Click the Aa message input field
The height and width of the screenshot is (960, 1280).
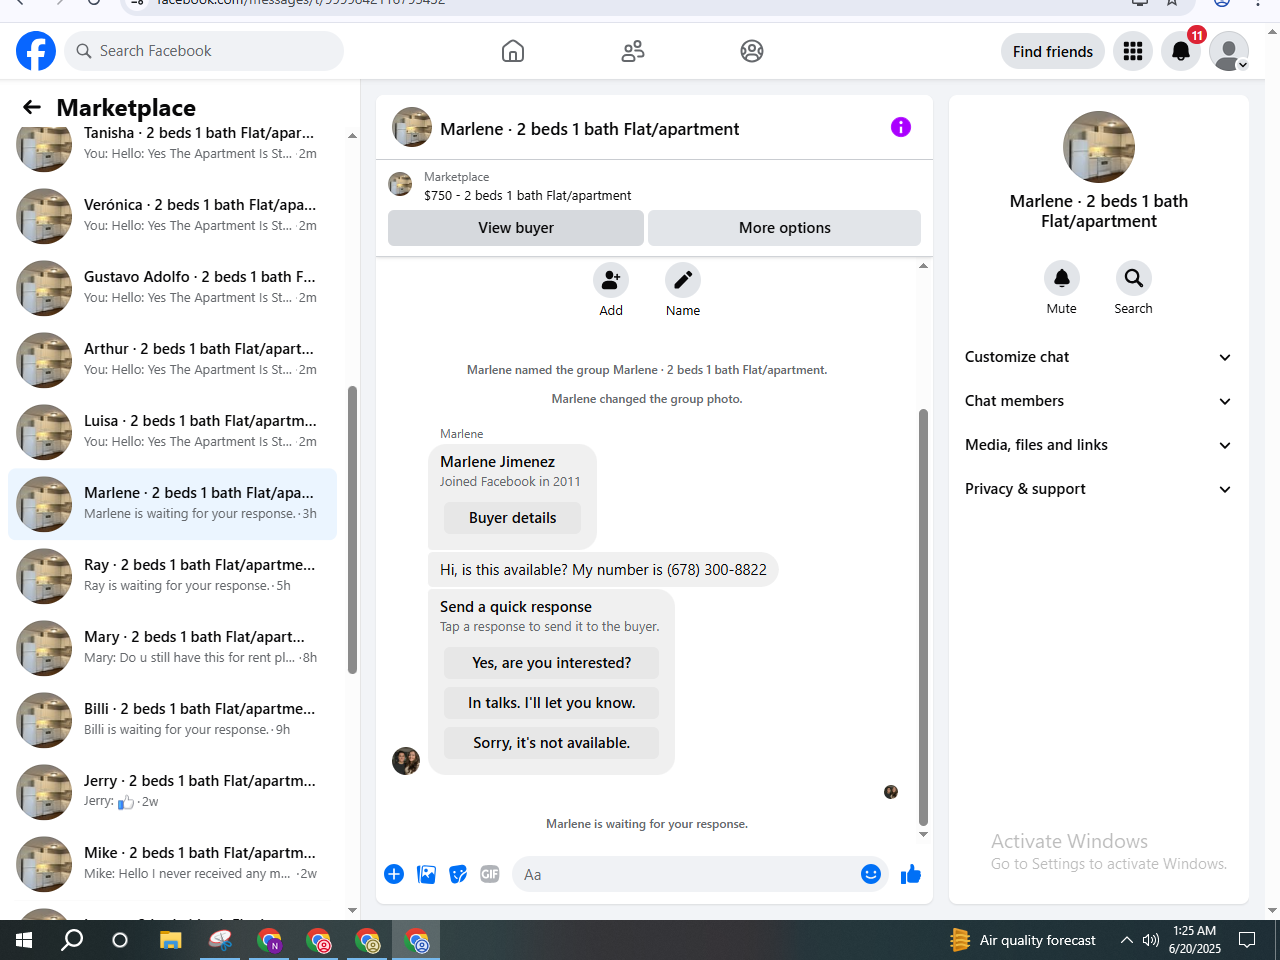pos(686,874)
